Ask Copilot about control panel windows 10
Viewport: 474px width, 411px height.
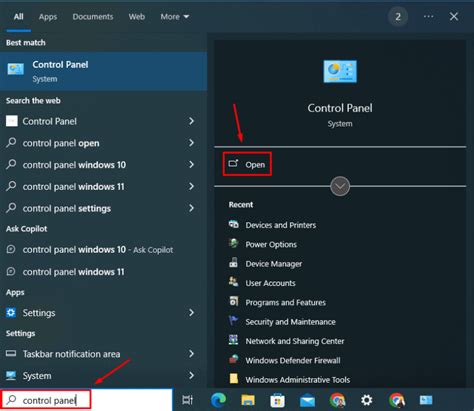tap(103, 250)
